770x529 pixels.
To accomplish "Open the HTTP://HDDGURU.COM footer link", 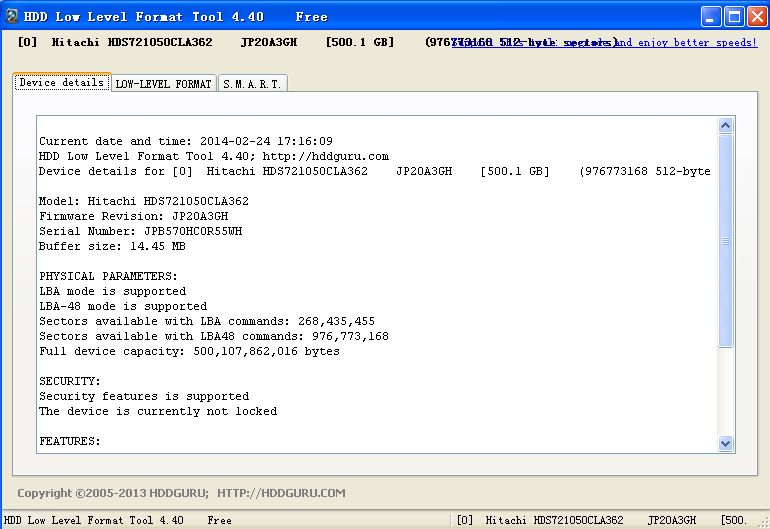I will click(x=281, y=493).
